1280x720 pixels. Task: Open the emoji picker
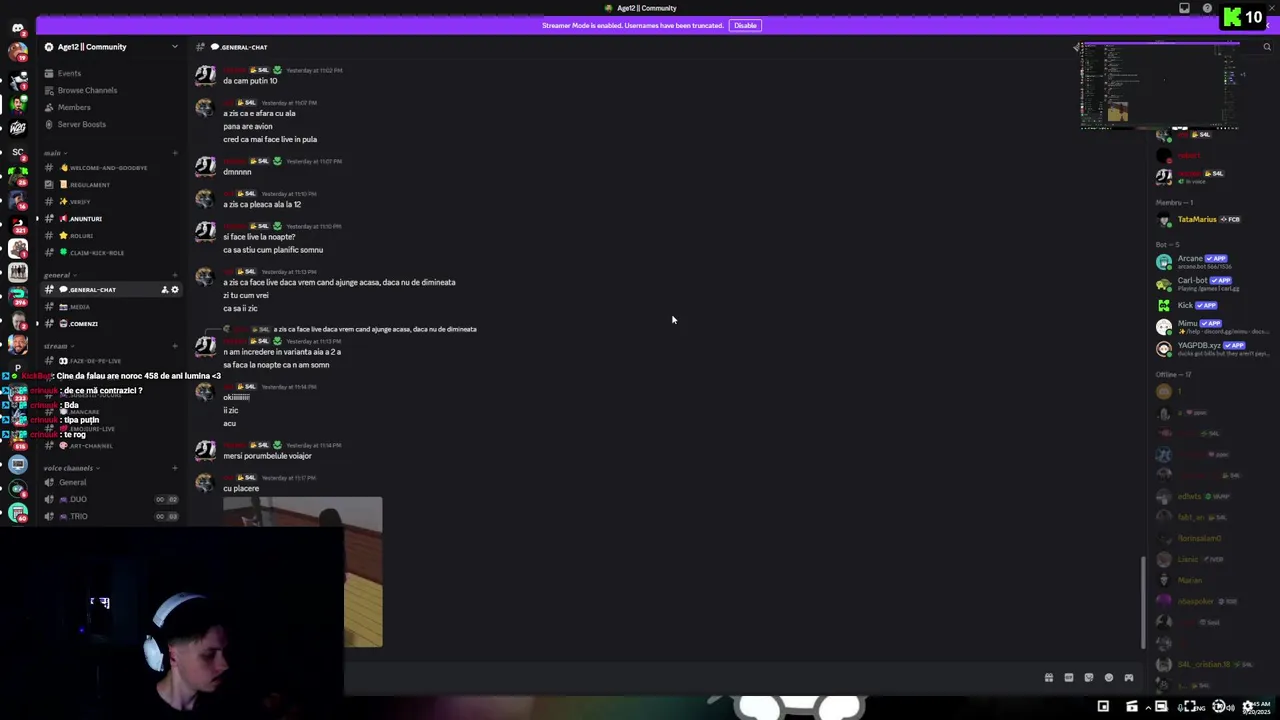click(x=1109, y=678)
